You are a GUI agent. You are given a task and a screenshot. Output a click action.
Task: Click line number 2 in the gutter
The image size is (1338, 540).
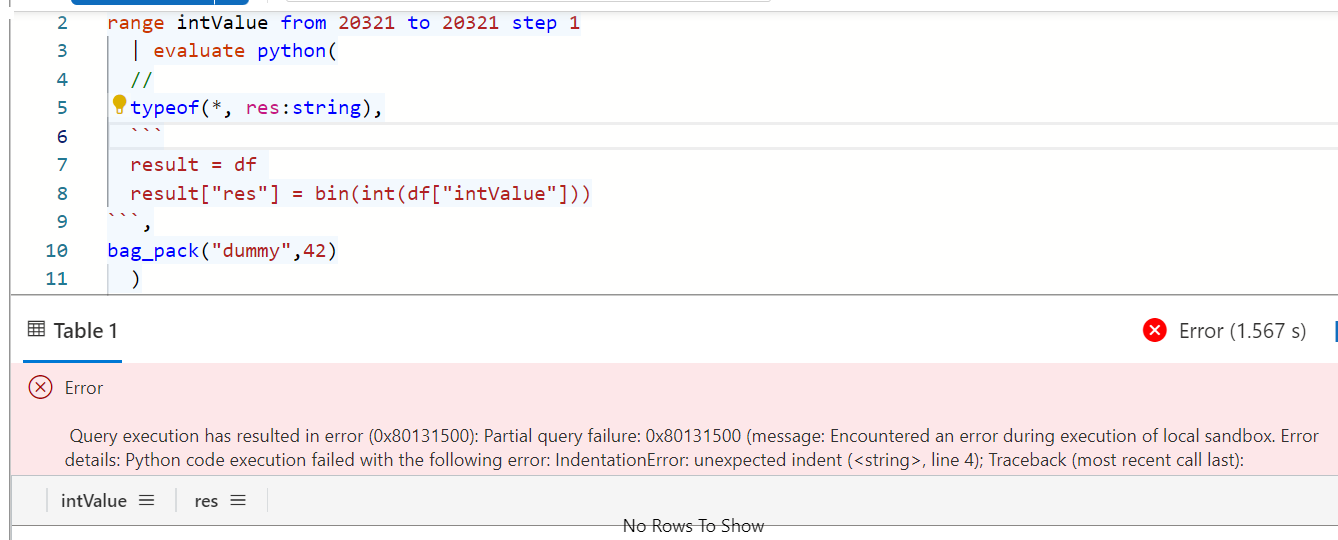pos(62,22)
